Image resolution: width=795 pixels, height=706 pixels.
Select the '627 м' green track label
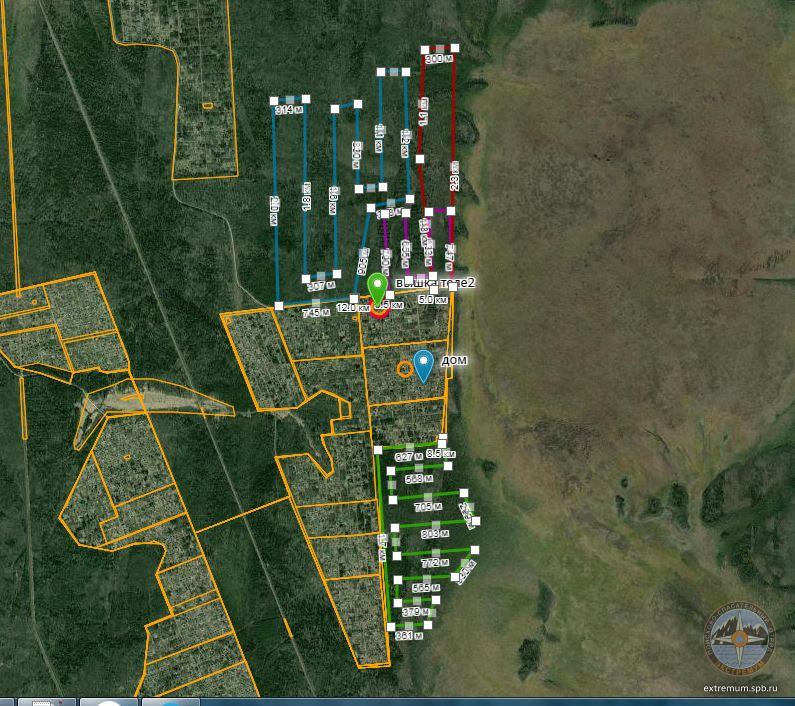(x=407, y=457)
